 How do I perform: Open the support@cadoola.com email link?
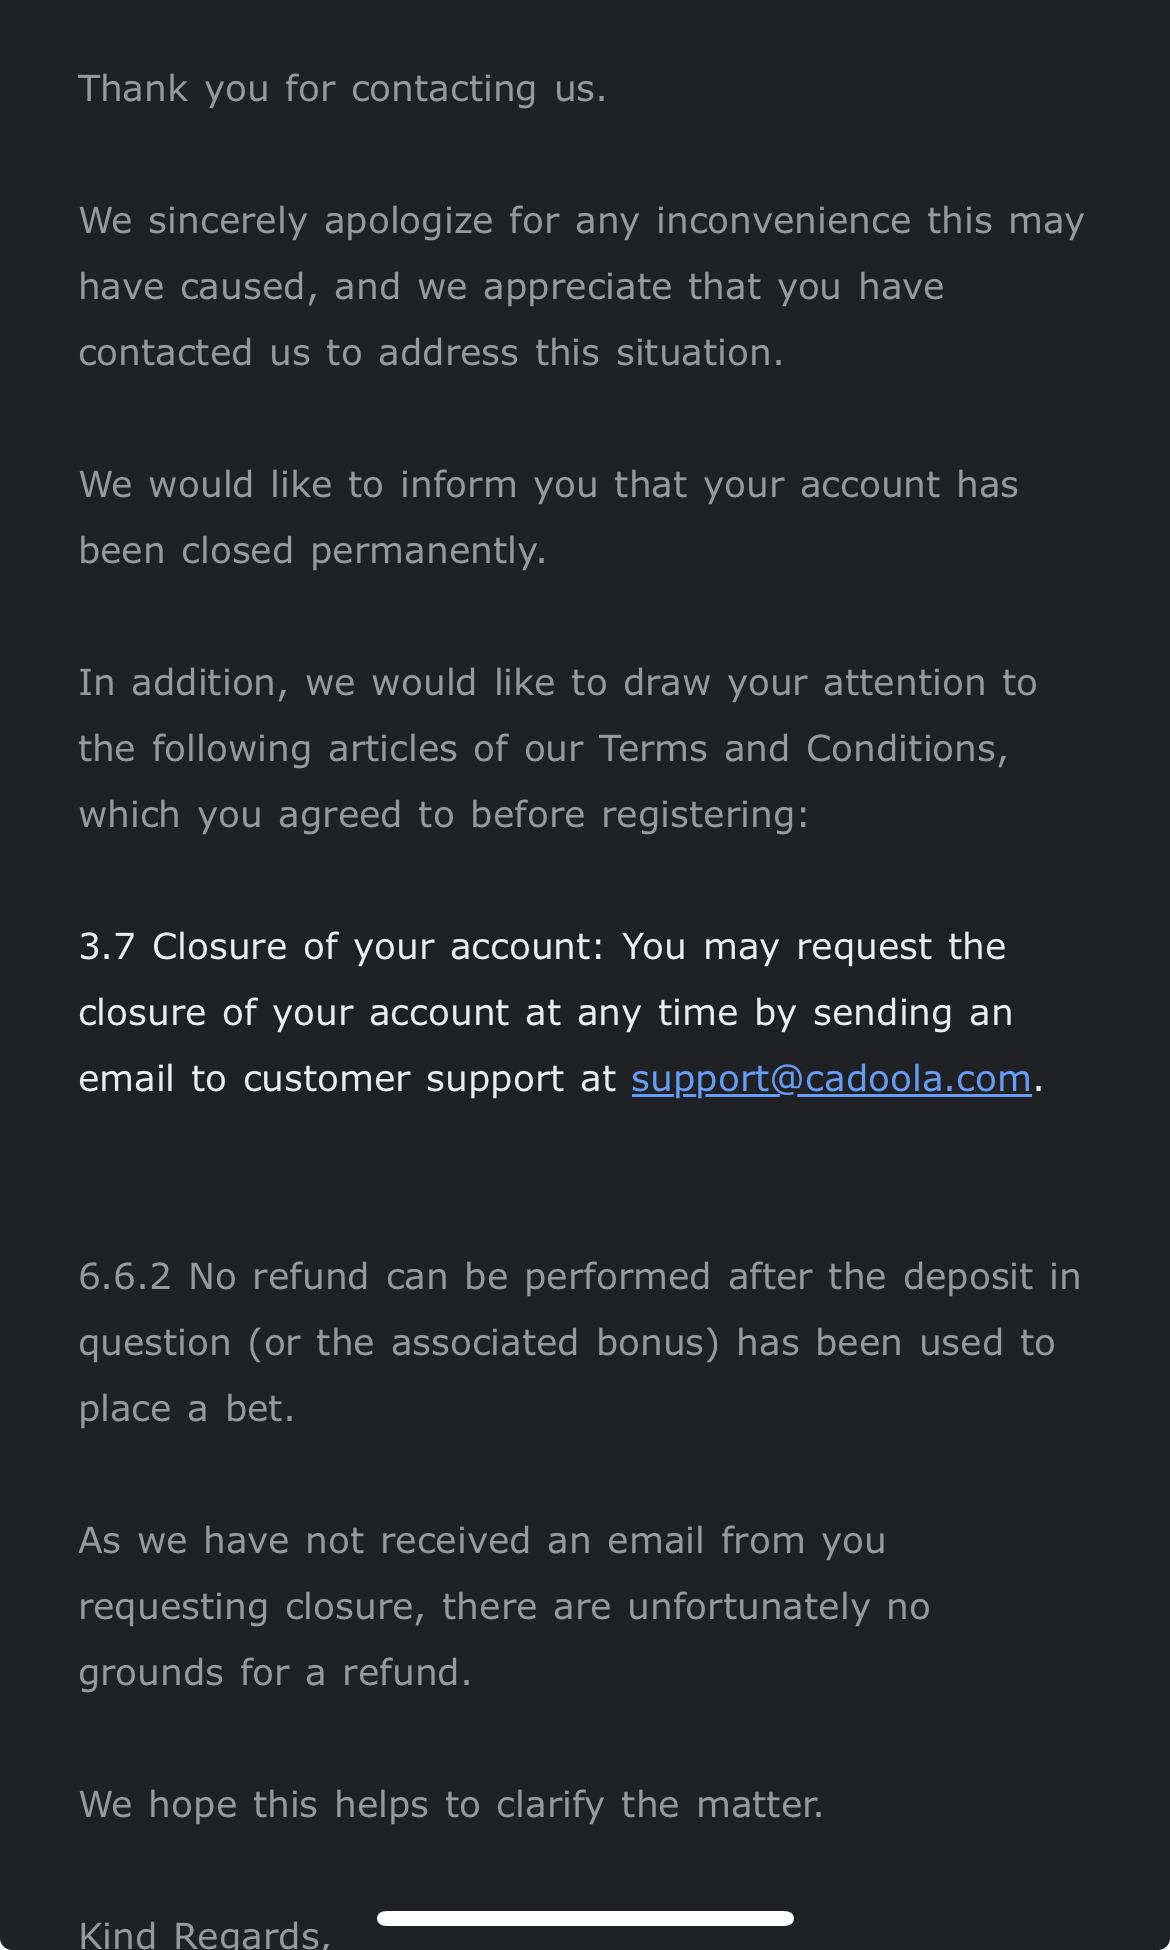pos(830,1078)
